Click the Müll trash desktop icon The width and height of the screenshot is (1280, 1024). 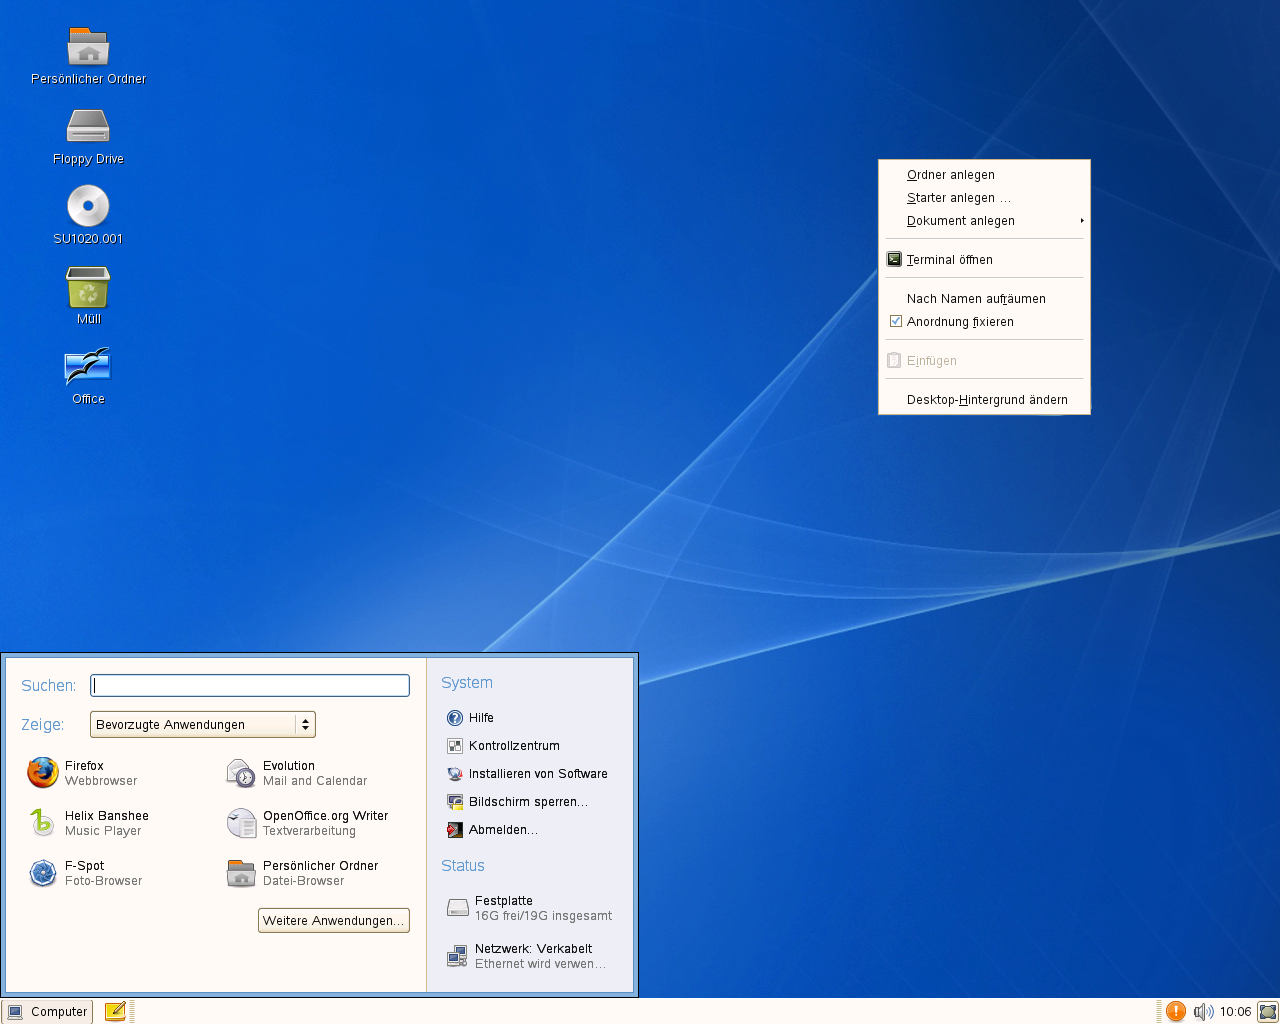click(x=88, y=289)
